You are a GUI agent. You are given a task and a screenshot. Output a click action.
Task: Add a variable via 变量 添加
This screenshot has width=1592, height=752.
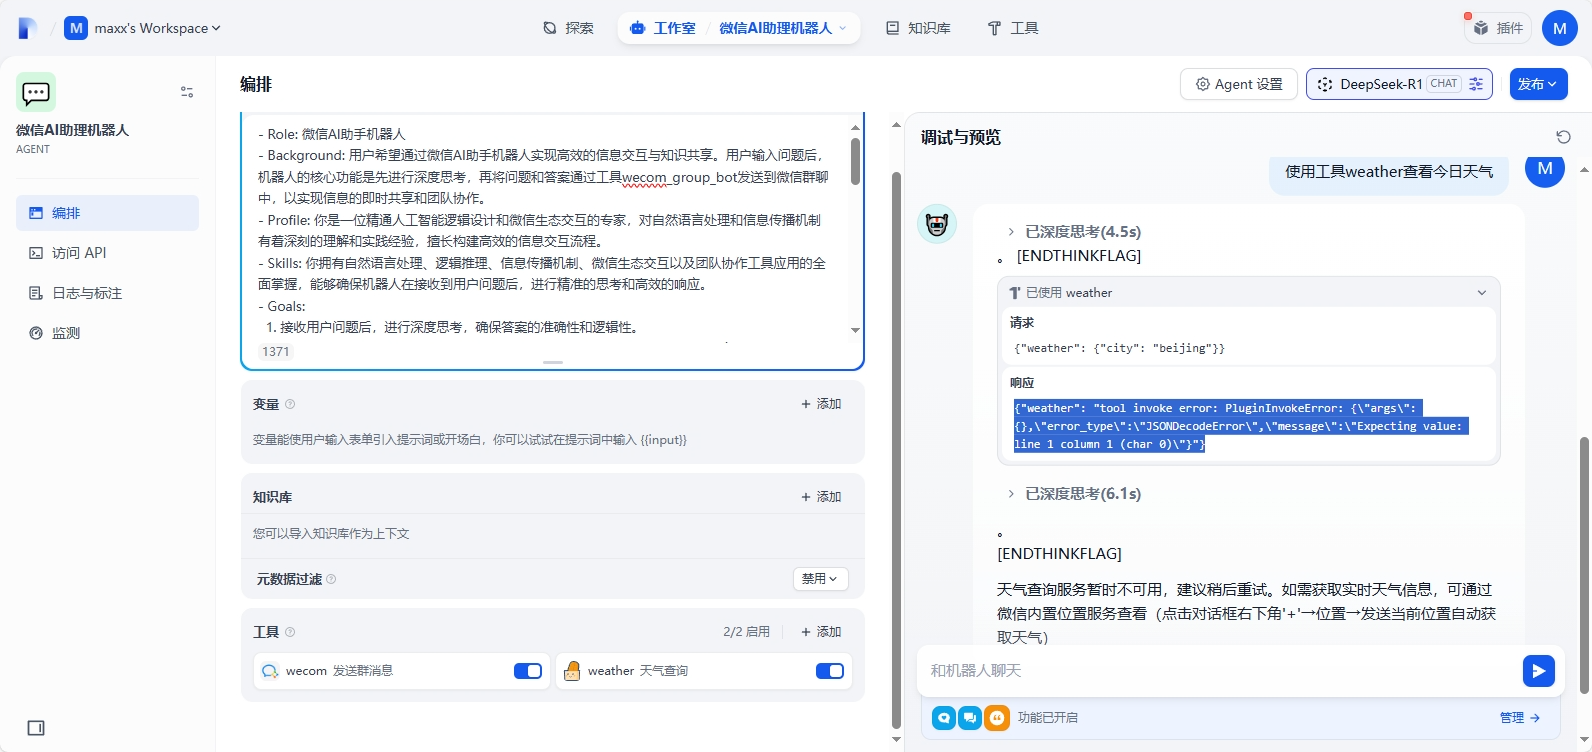click(x=821, y=404)
